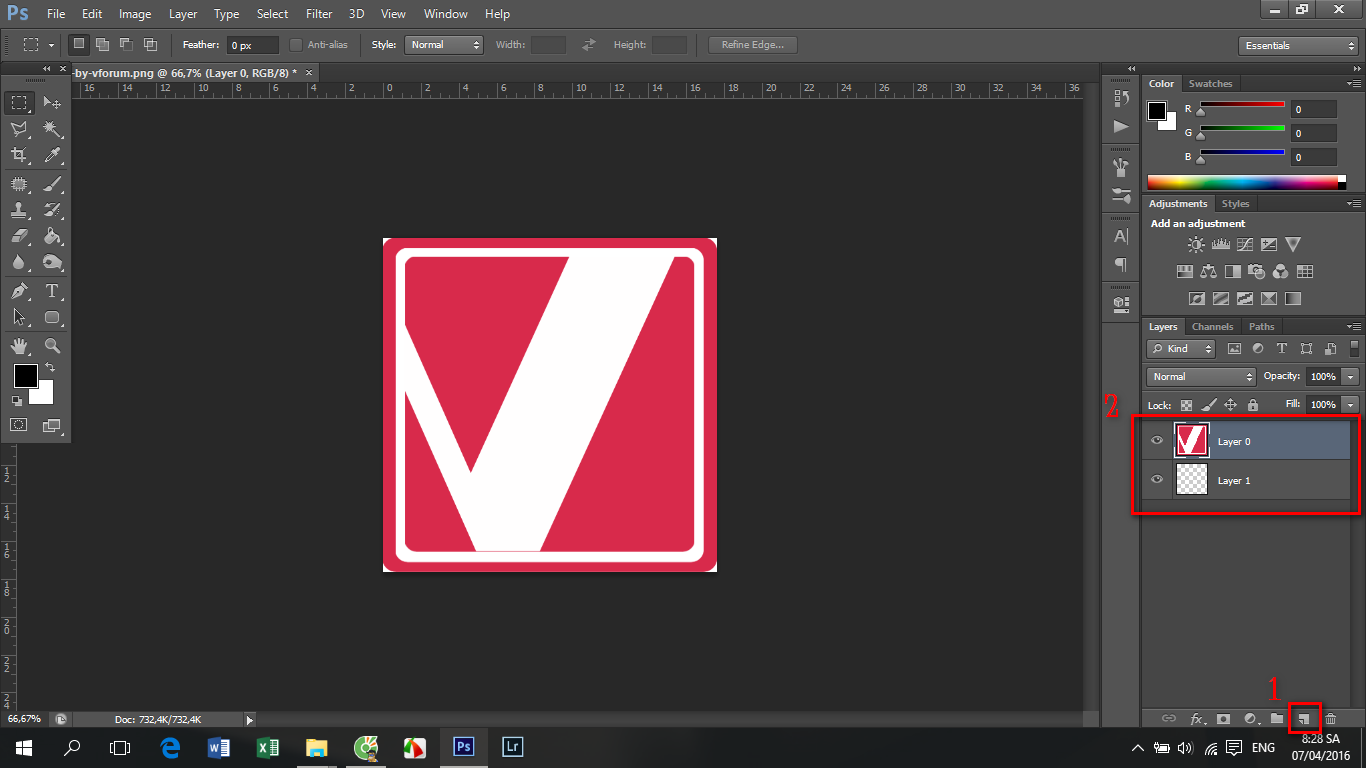Image resolution: width=1366 pixels, height=768 pixels.
Task: Delete layer trash icon
Action: click(x=1331, y=718)
